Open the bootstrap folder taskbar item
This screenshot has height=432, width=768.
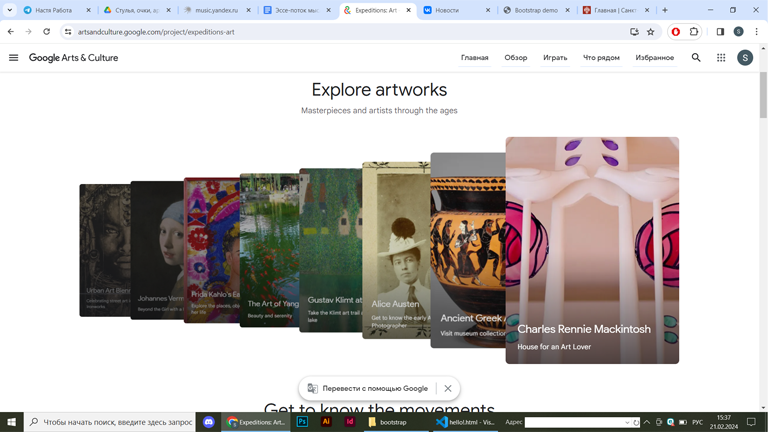pos(395,422)
